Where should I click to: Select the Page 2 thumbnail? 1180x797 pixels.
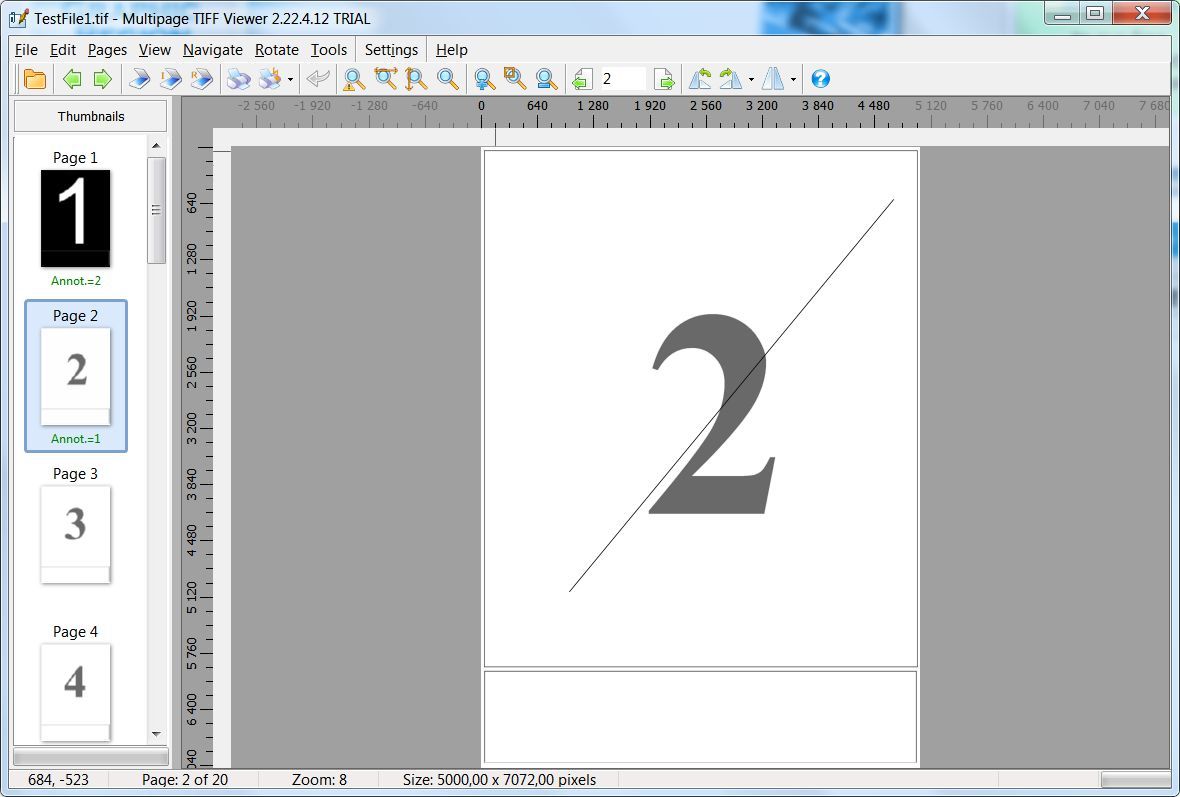75,376
